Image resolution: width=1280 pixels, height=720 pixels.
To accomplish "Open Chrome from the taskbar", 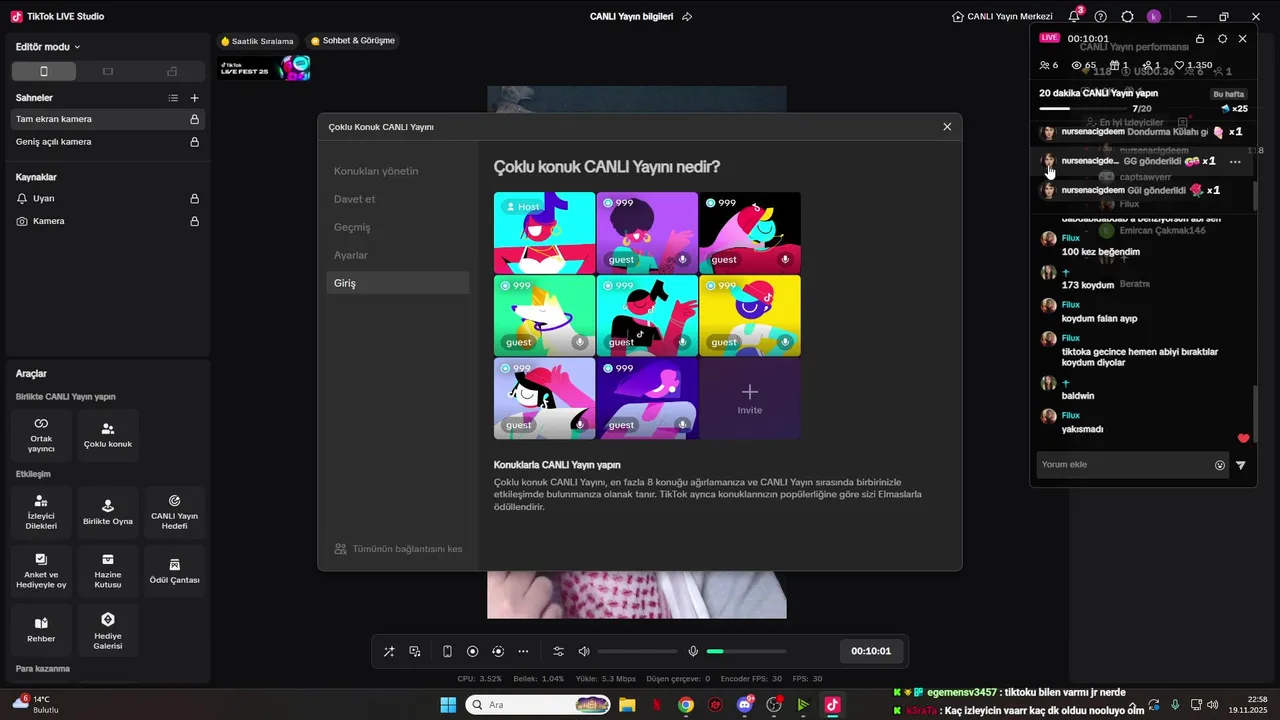I will (x=685, y=705).
